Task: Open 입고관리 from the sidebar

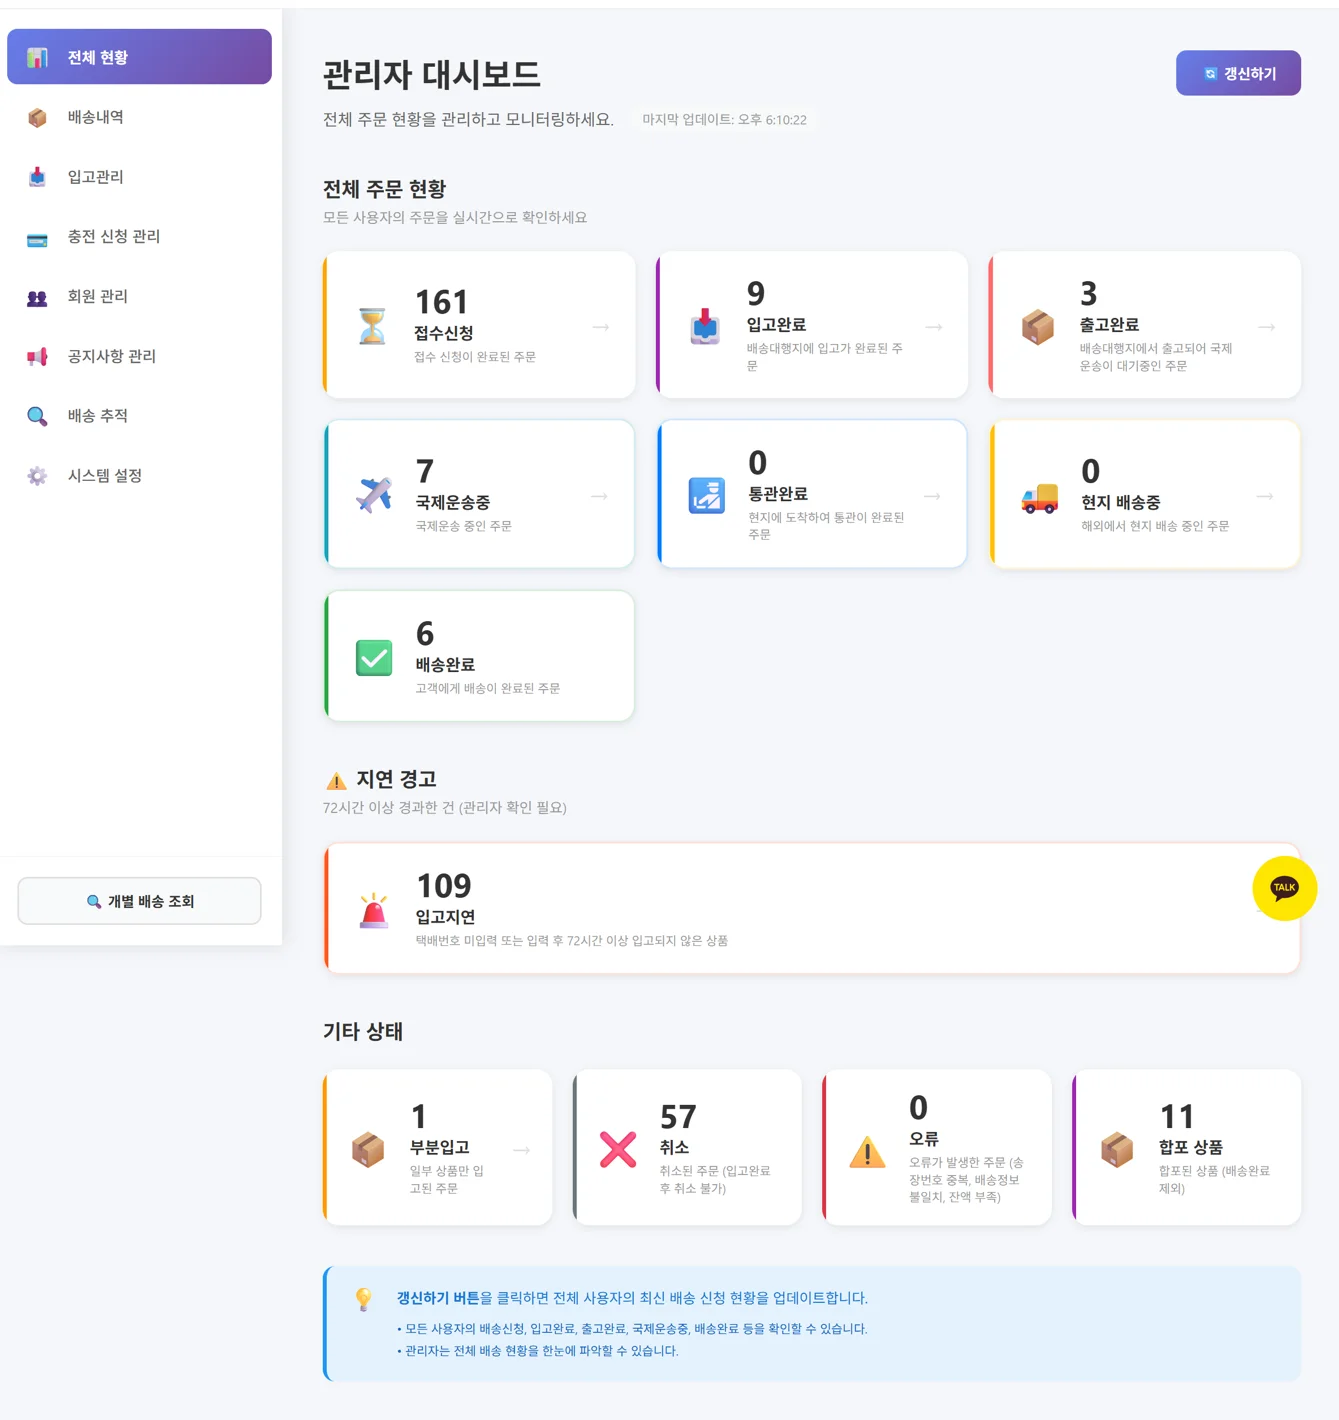Action: (x=36, y=177)
